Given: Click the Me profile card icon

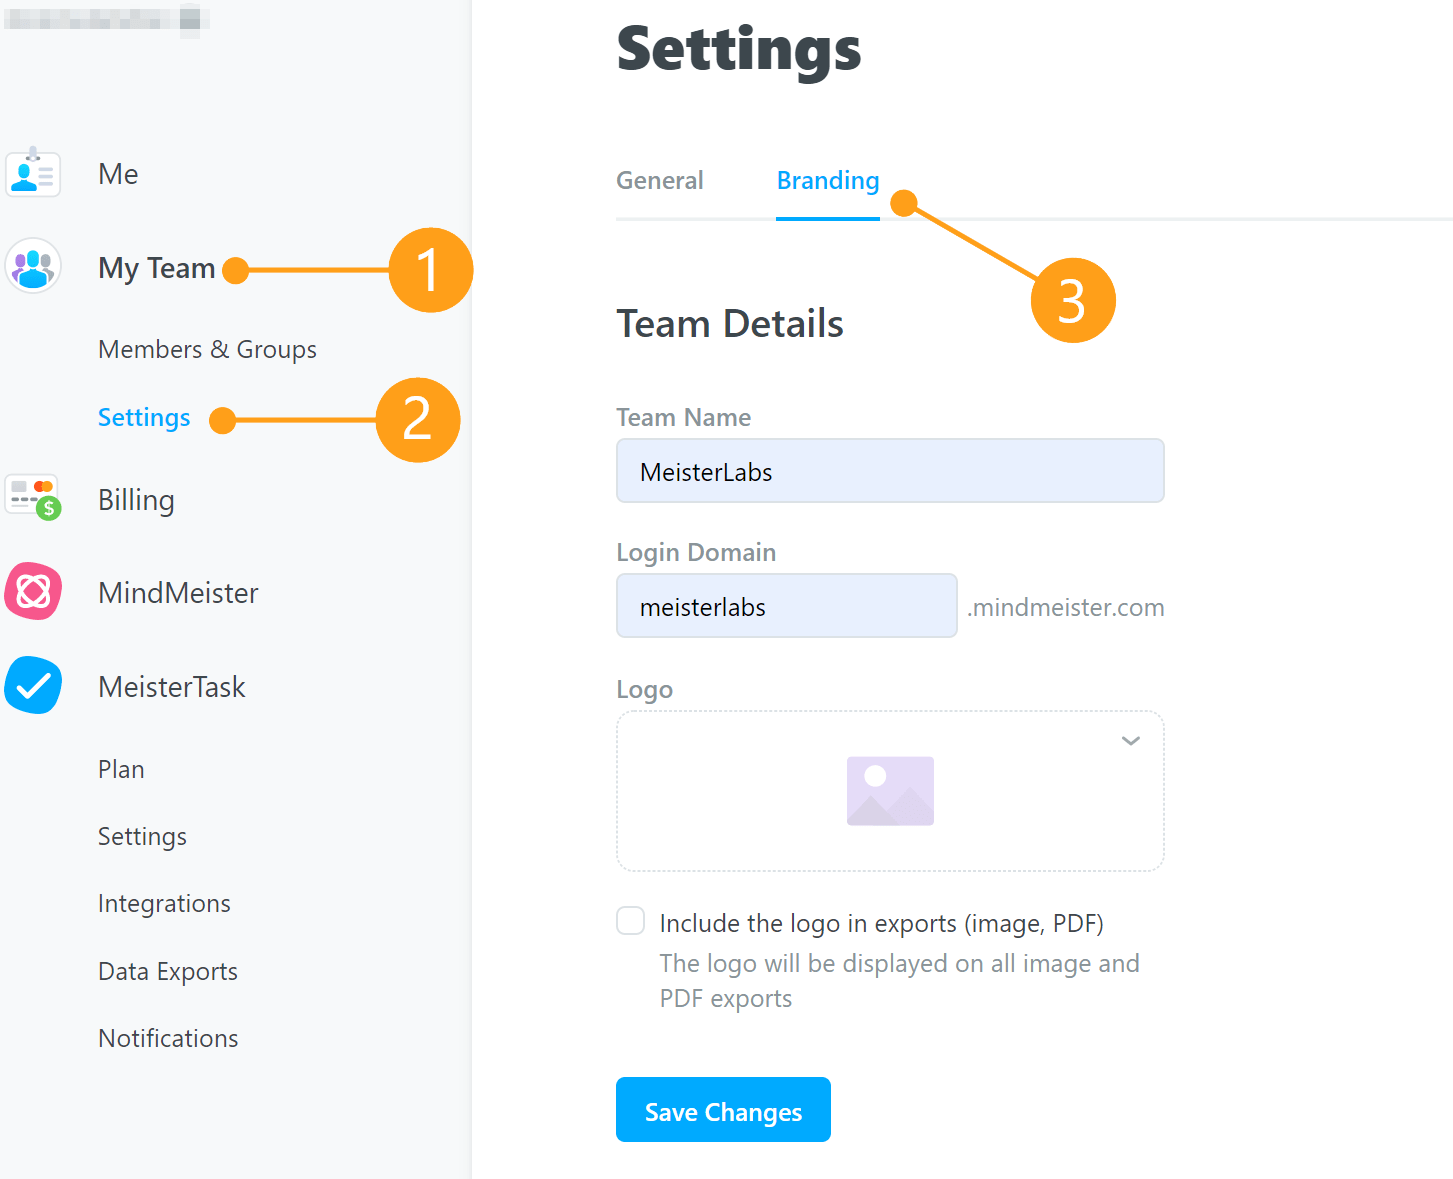Looking at the screenshot, I should pos(33,173).
